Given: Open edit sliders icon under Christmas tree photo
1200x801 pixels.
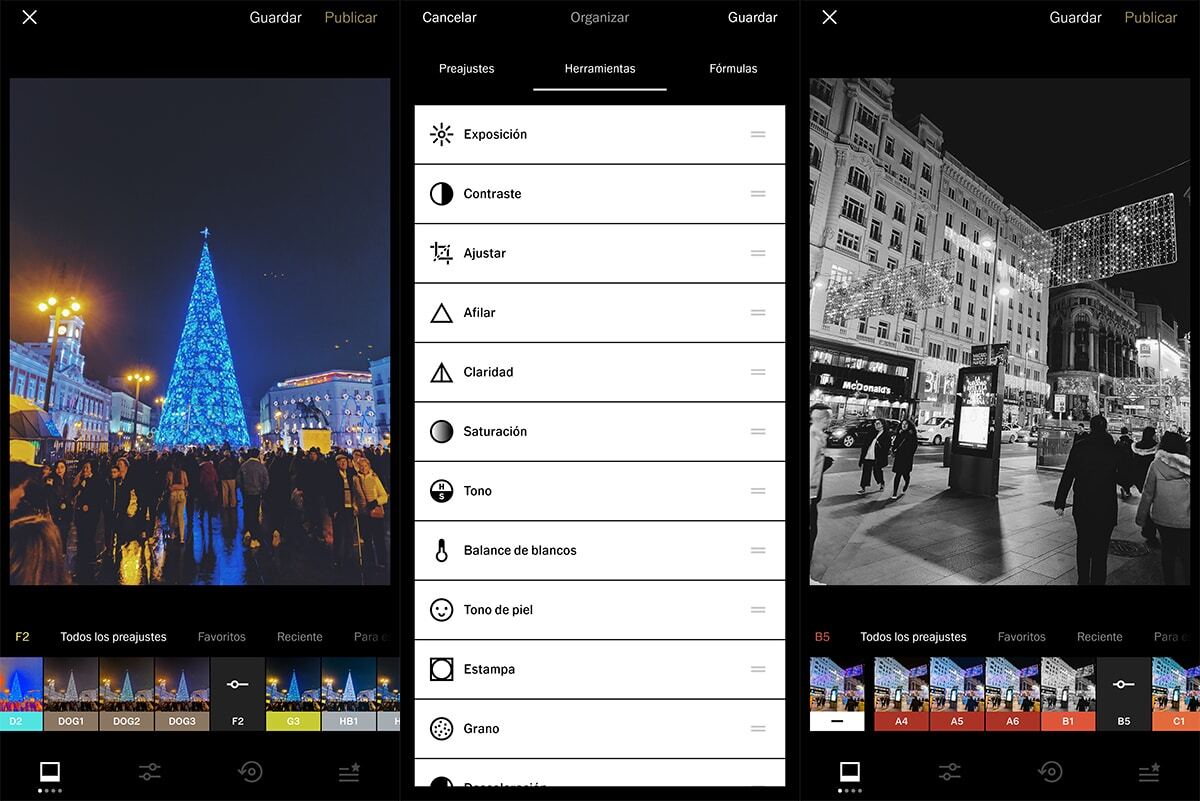Looking at the screenshot, I should pos(150,771).
